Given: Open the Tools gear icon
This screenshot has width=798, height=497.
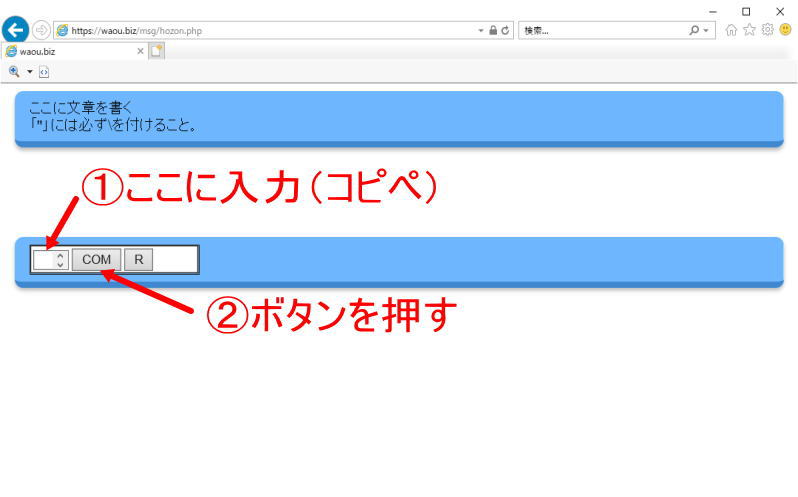Looking at the screenshot, I should (767, 30).
